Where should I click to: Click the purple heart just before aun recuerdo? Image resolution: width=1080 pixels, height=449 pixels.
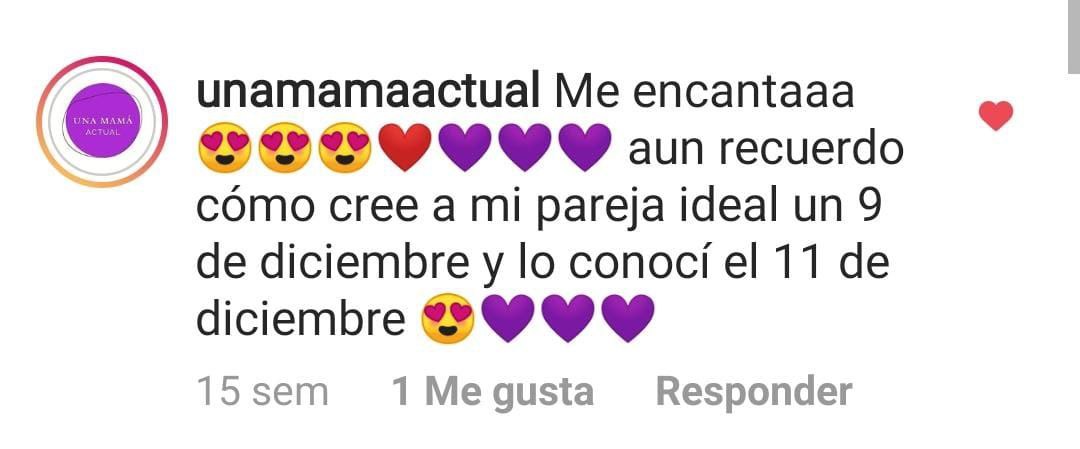click(x=585, y=147)
